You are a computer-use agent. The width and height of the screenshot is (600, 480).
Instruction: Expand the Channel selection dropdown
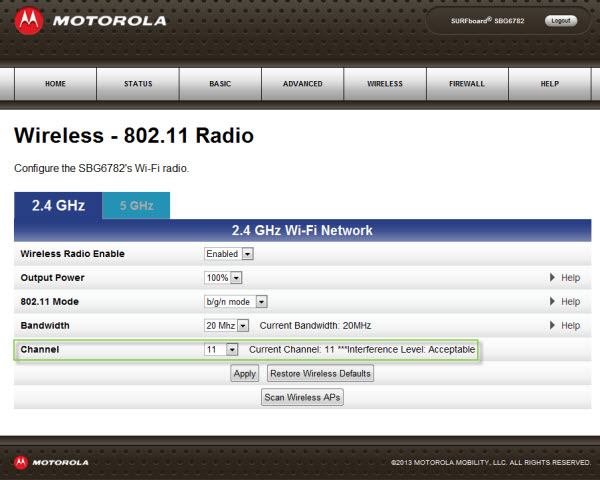pos(221,350)
